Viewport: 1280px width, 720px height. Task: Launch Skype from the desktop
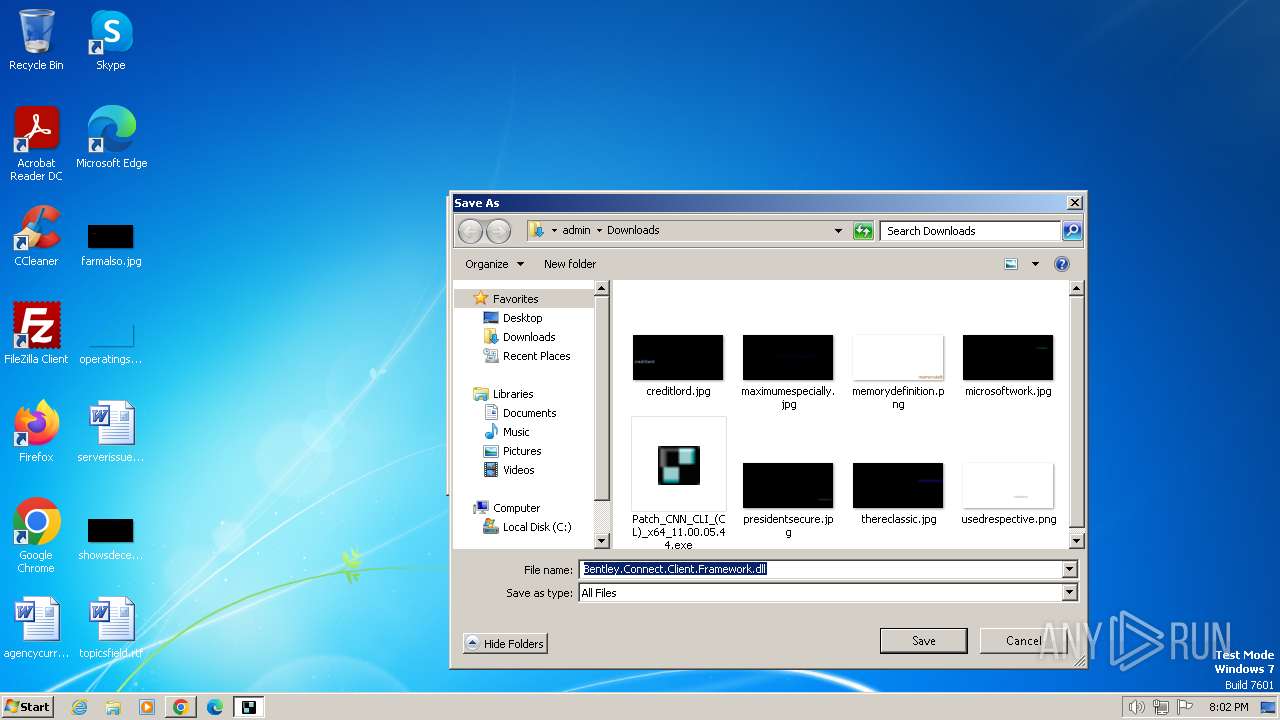(110, 40)
